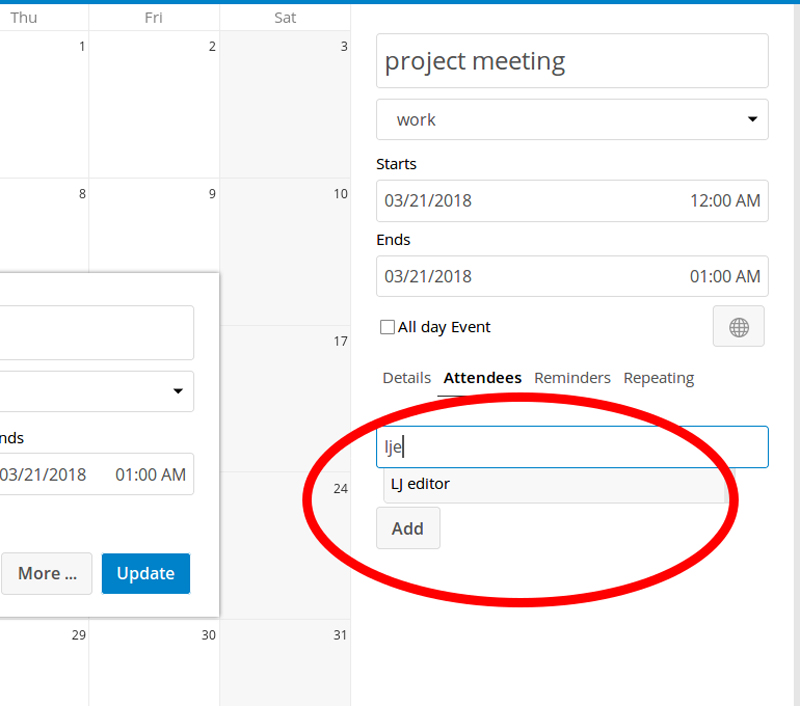Click the globe timezone icon

pyautogui.click(x=738, y=326)
